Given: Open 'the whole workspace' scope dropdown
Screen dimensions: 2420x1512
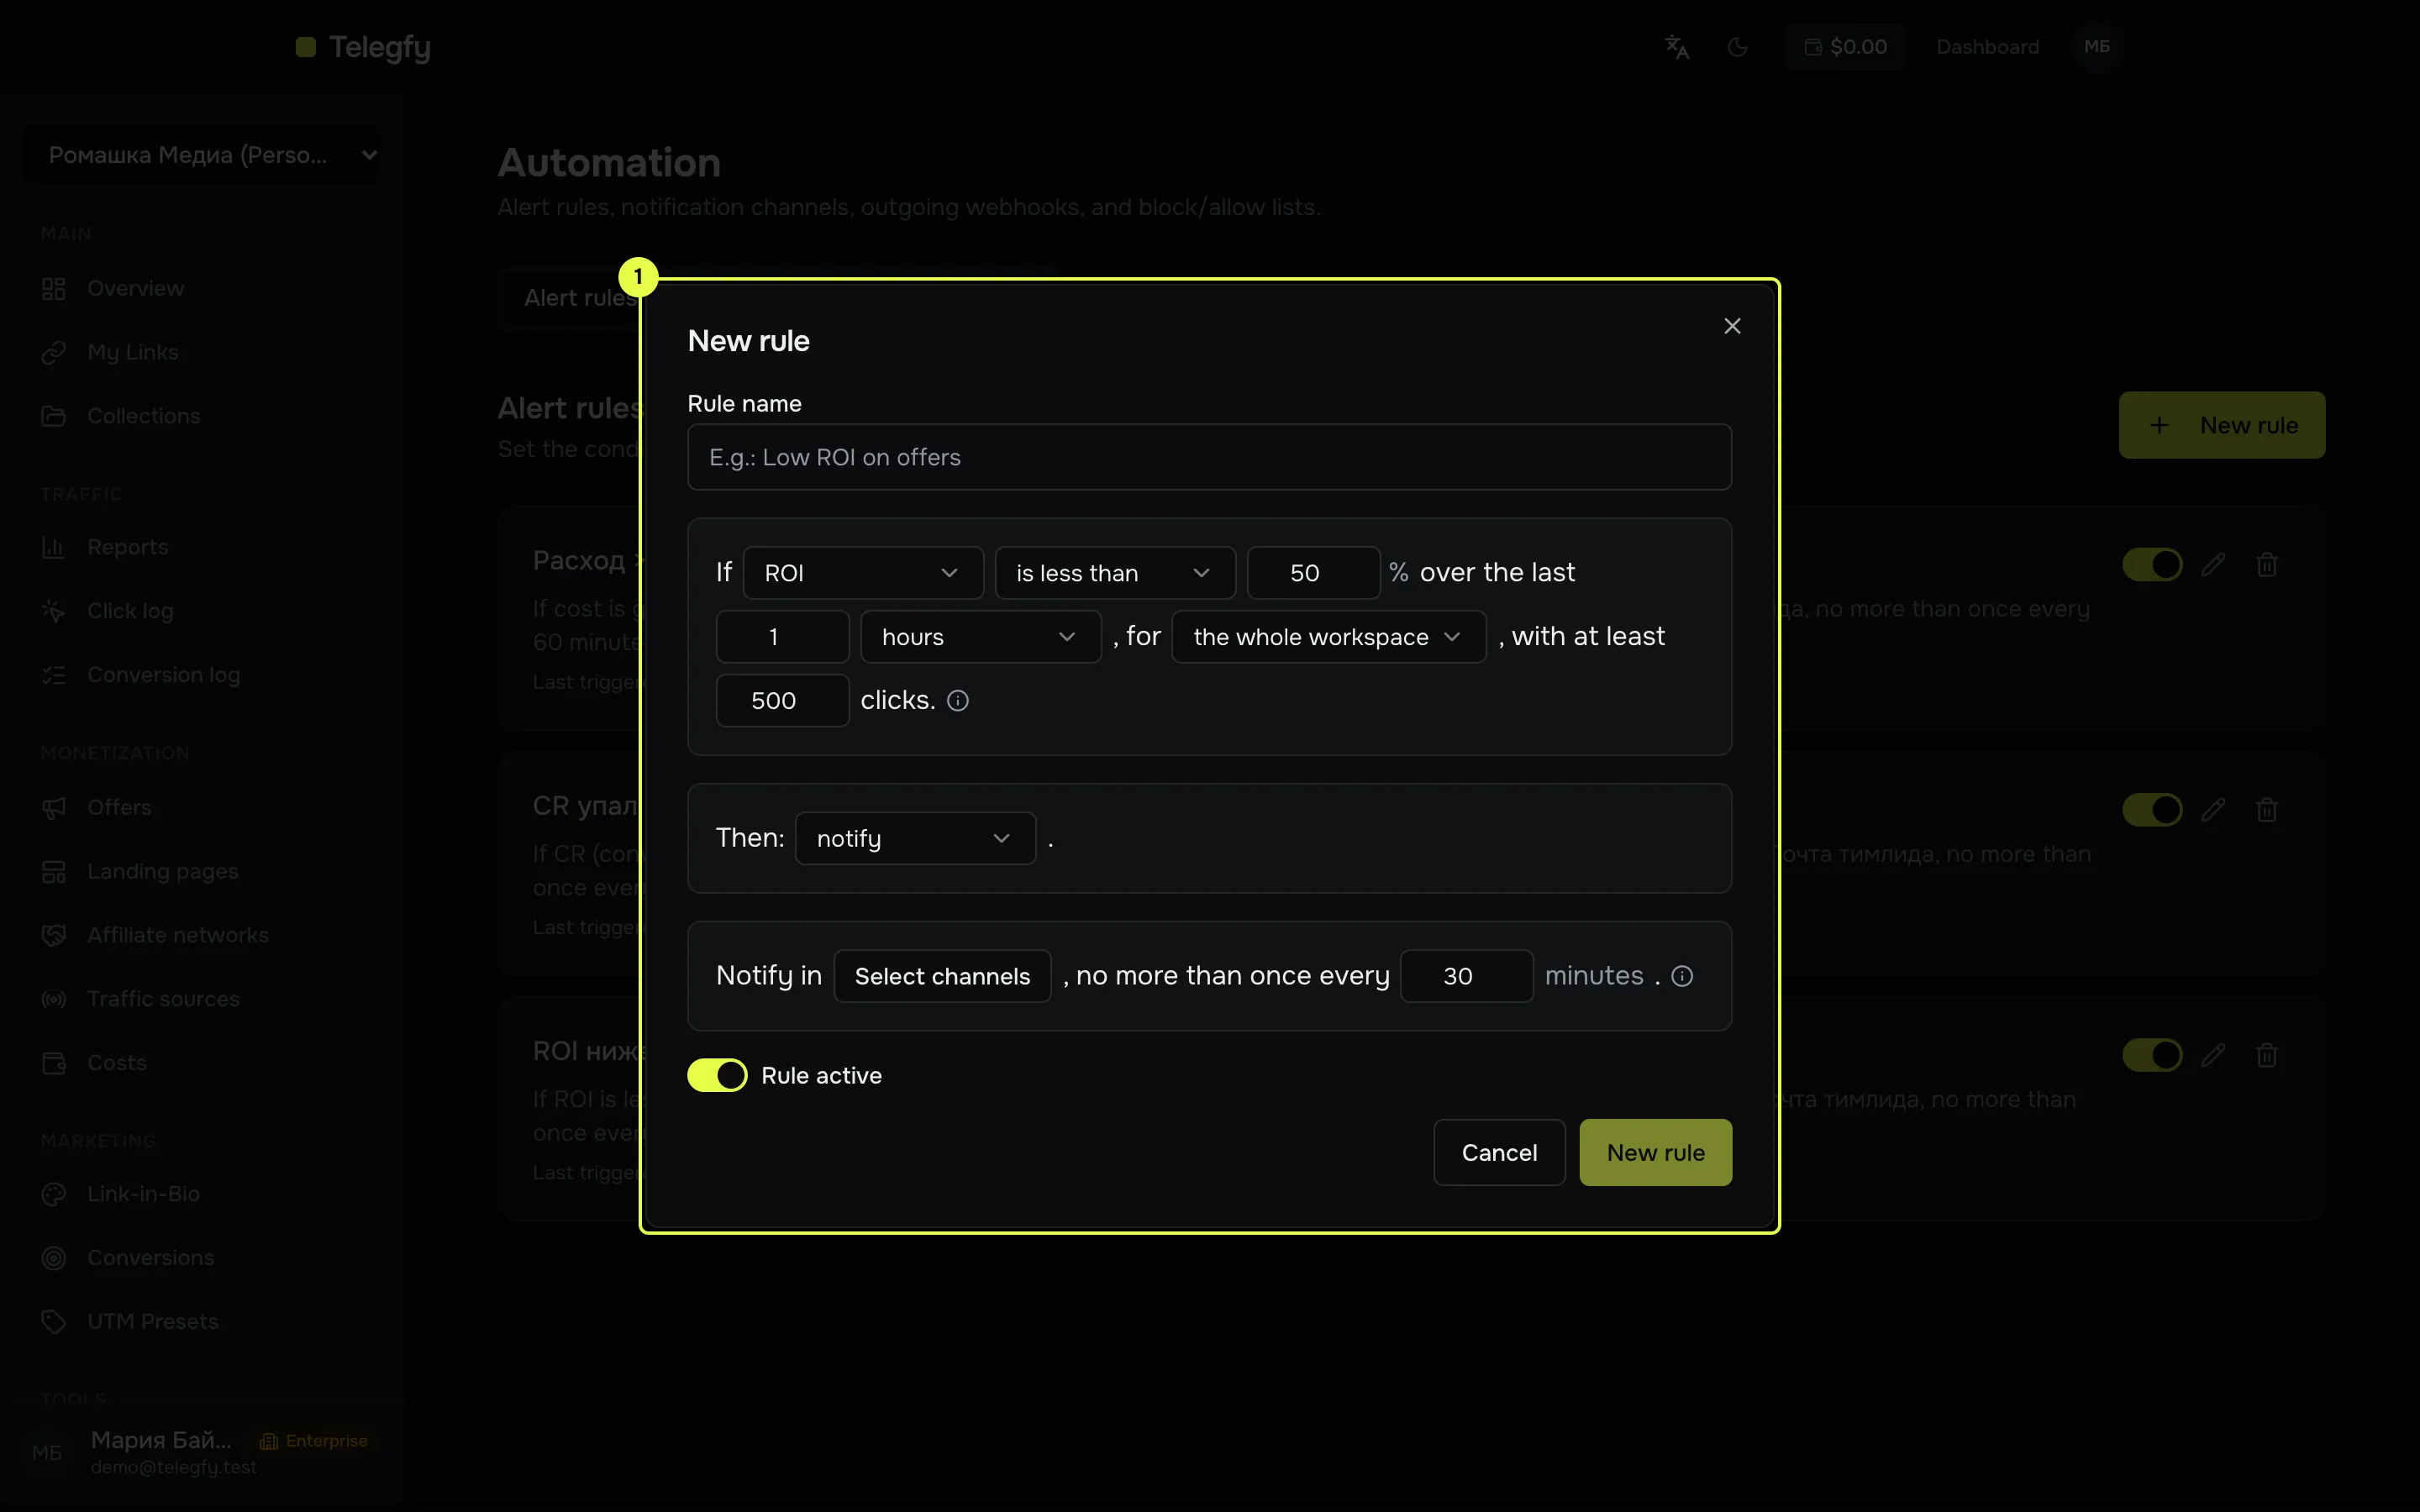Looking at the screenshot, I should coord(1328,637).
